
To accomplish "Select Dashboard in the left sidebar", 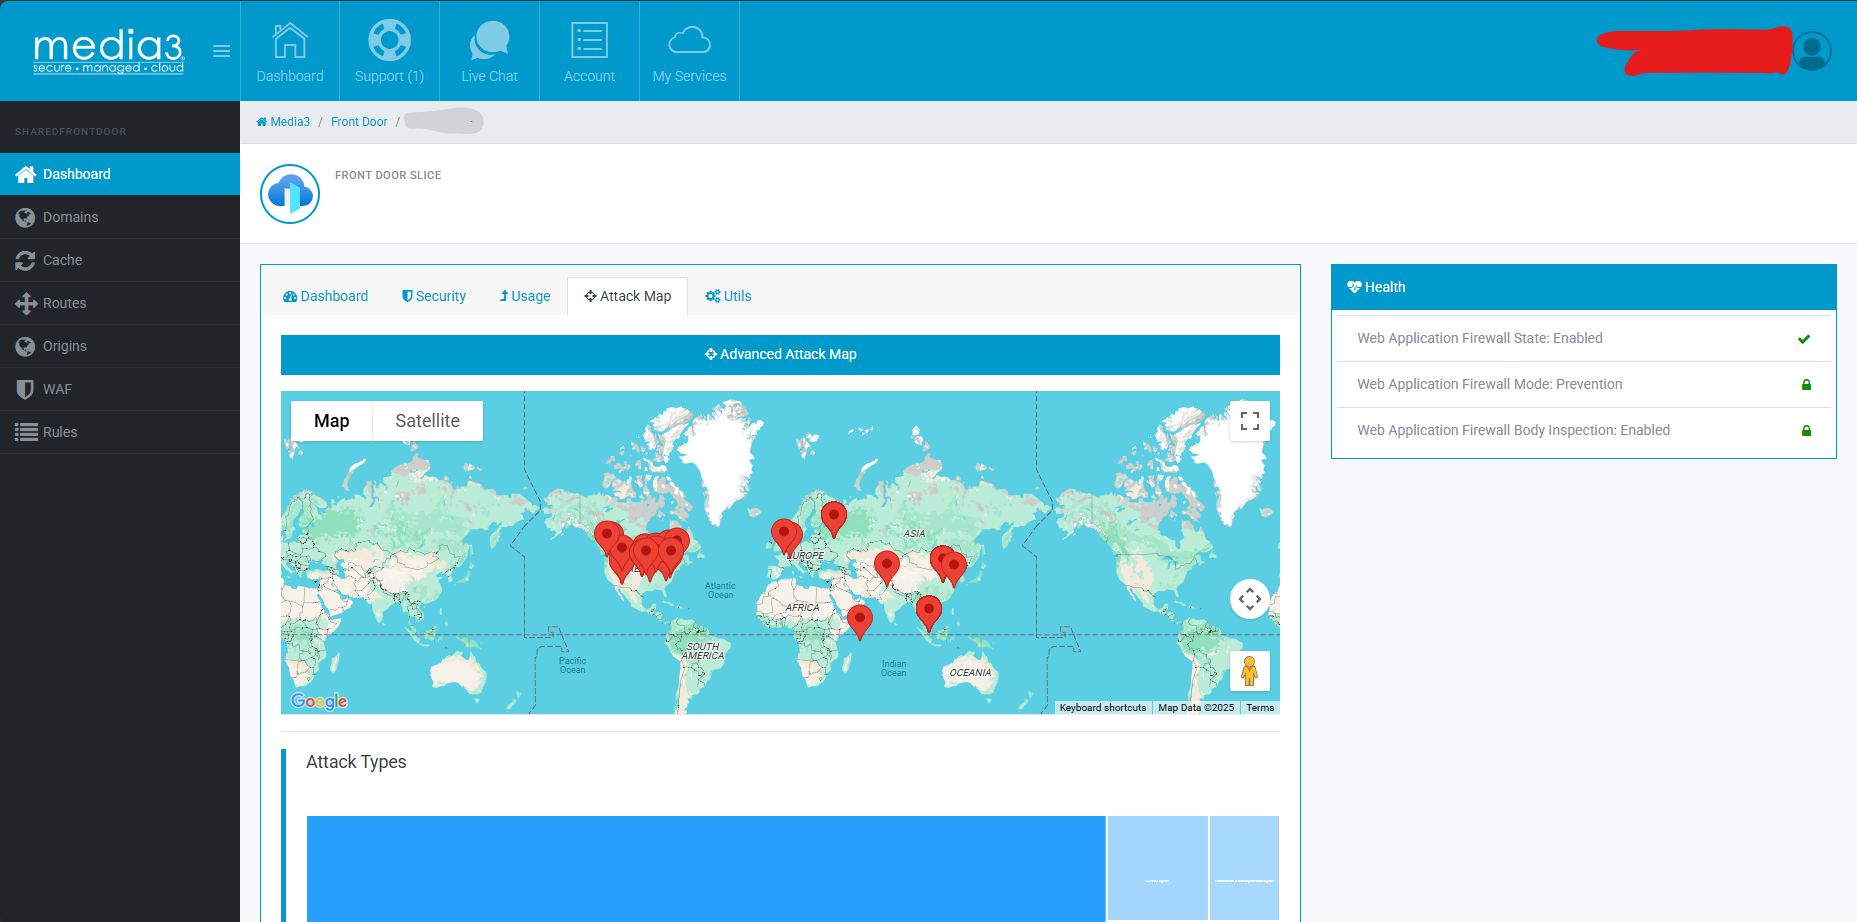I will [120, 174].
